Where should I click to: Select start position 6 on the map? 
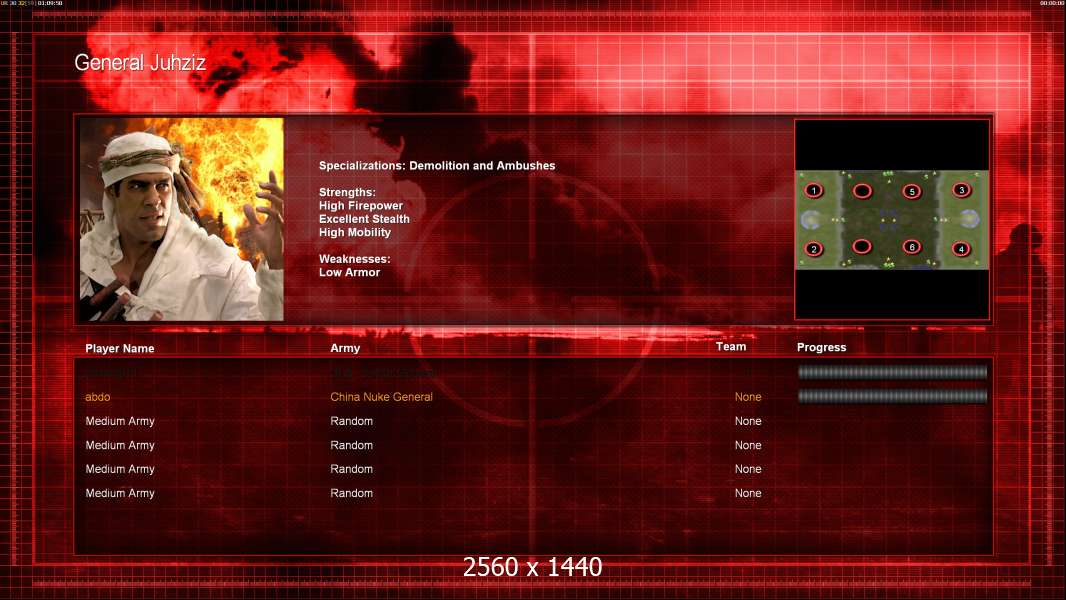pyautogui.click(x=912, y=247)
